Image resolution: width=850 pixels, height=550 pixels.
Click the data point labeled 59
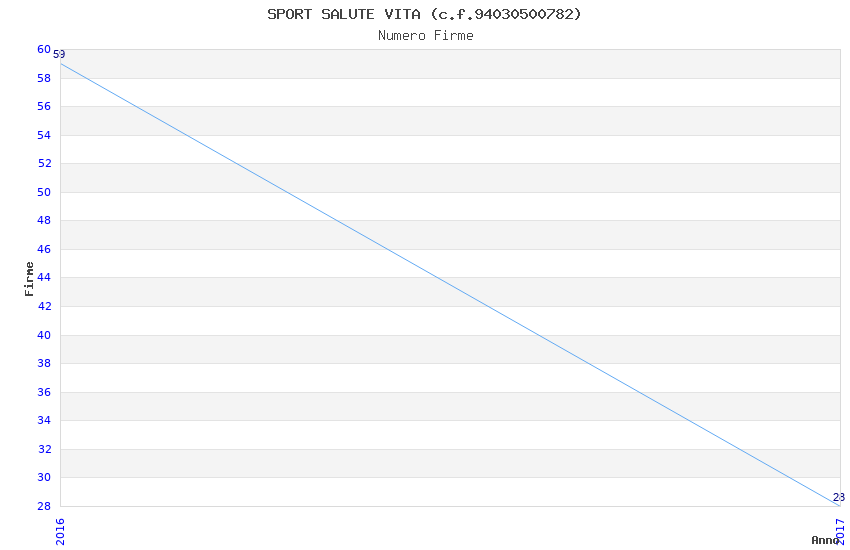[59, 55]
